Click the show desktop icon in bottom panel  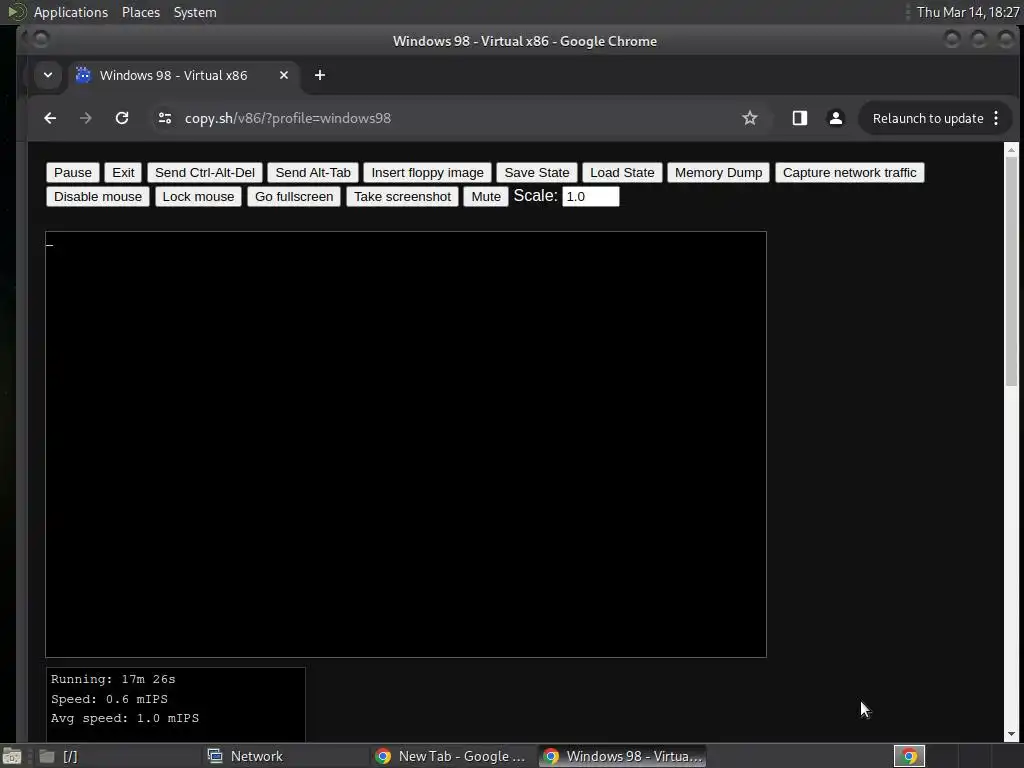tap(12, 756)
